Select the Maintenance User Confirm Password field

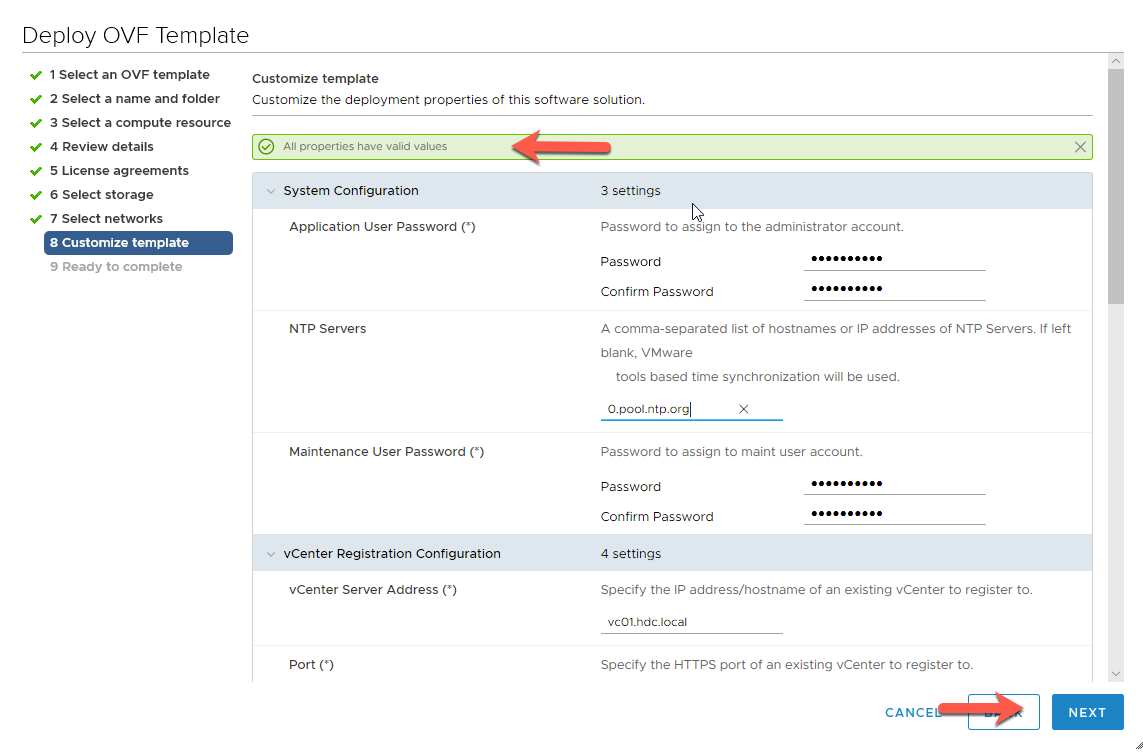click(x=893, y=513)
